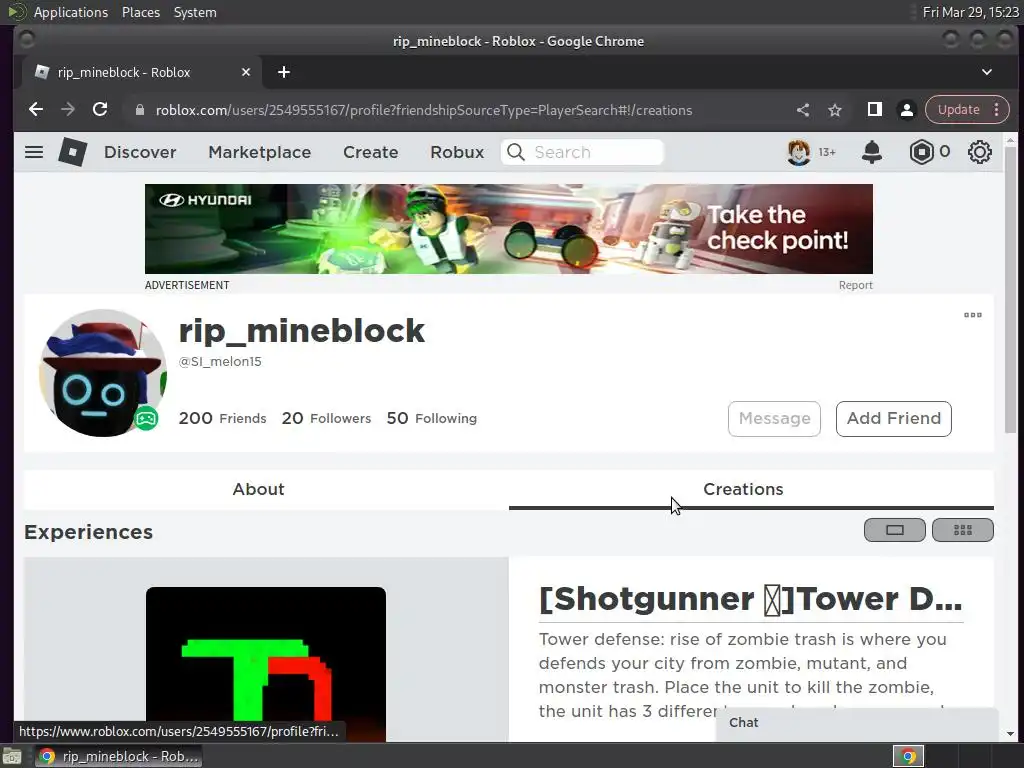Click the 13+ age label
This screenshot has height=768, width=1024.
point(827,152)
